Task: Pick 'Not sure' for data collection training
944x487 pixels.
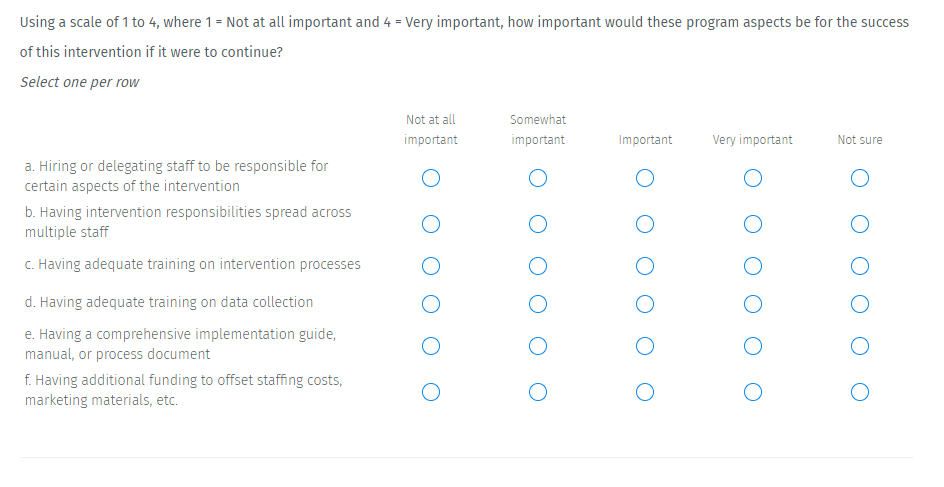Action: pyautogui.click(x=859, y=303)
